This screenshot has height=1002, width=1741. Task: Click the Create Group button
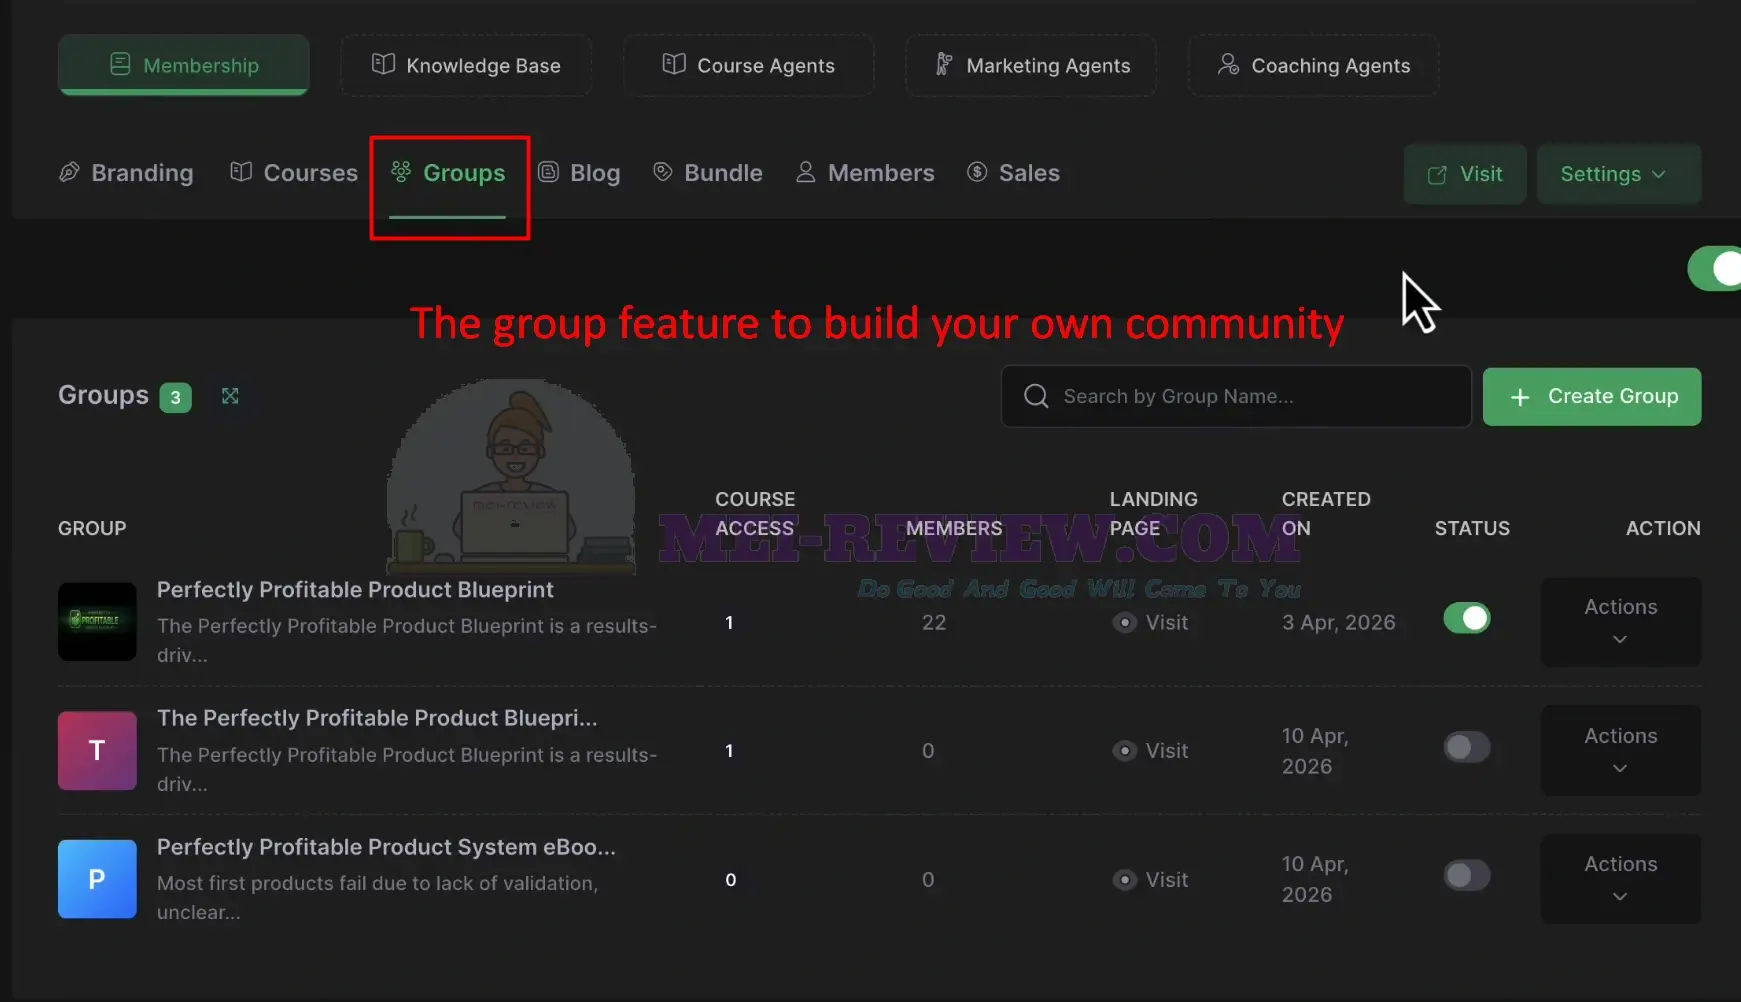point(1592,397)
